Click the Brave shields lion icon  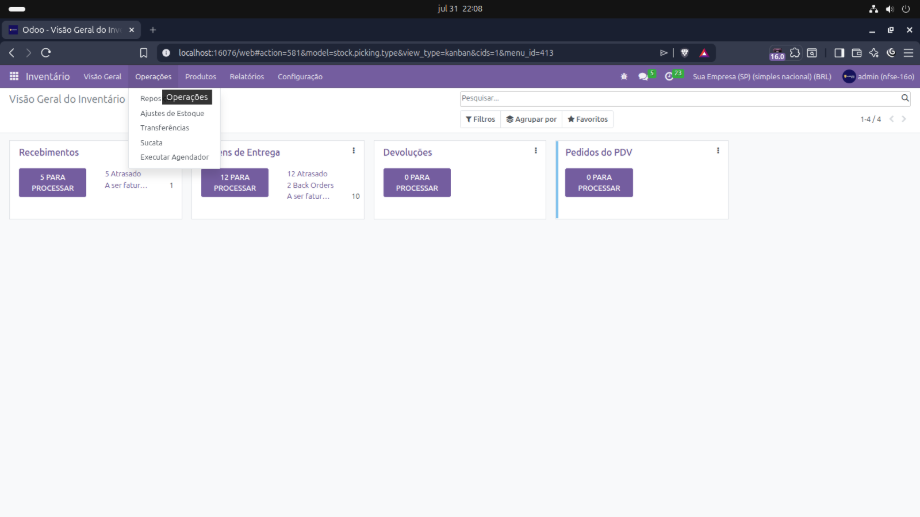pyautogui.click(x=684, y=53)
